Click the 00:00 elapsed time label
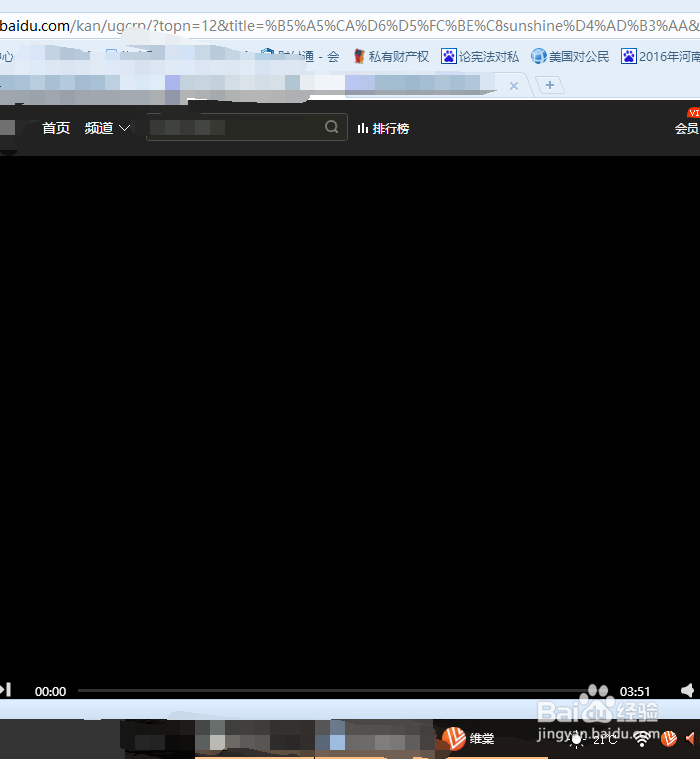The image size is (700, 759). (x=50, y=691)
